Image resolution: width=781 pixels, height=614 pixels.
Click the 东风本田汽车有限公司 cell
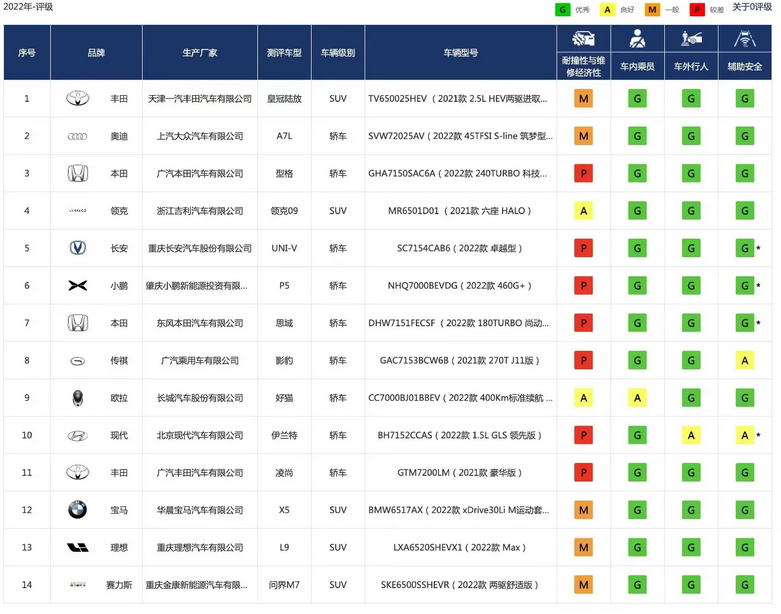coord(200,323)
